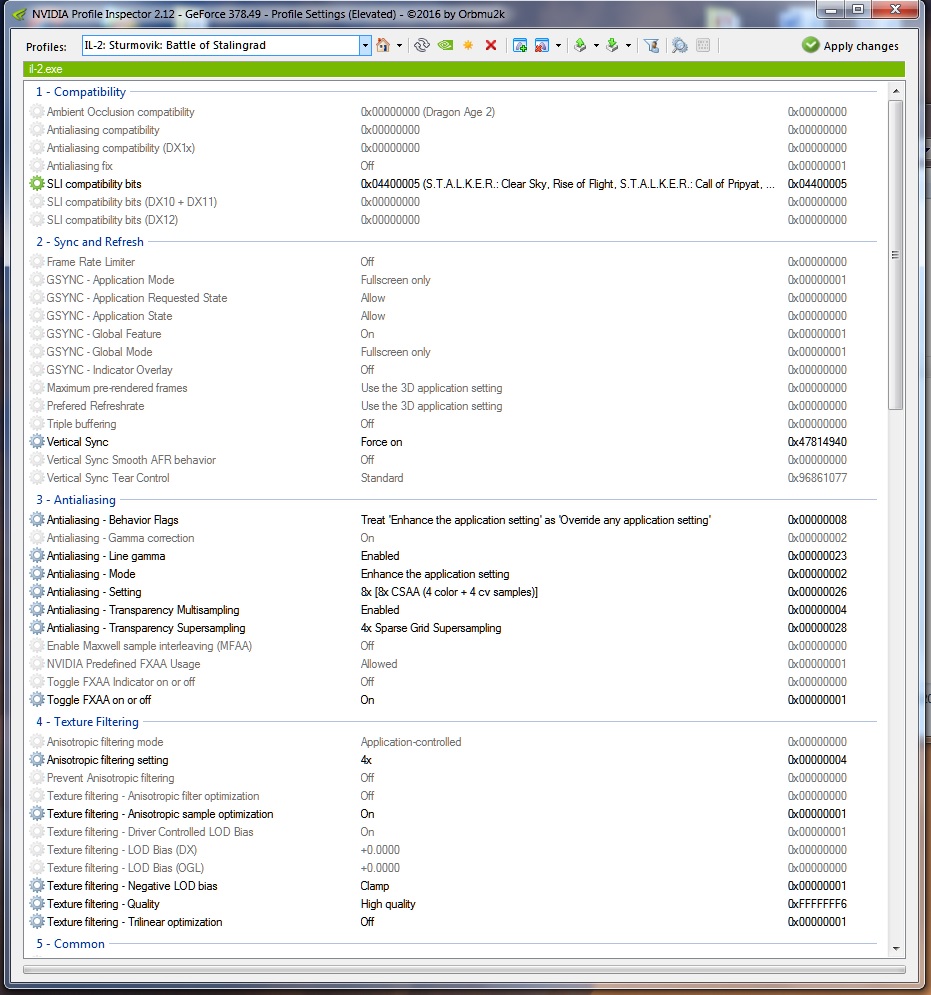
Task: Expand the dropdown arrow next to home icon
Action: click(x=399, y=46)
